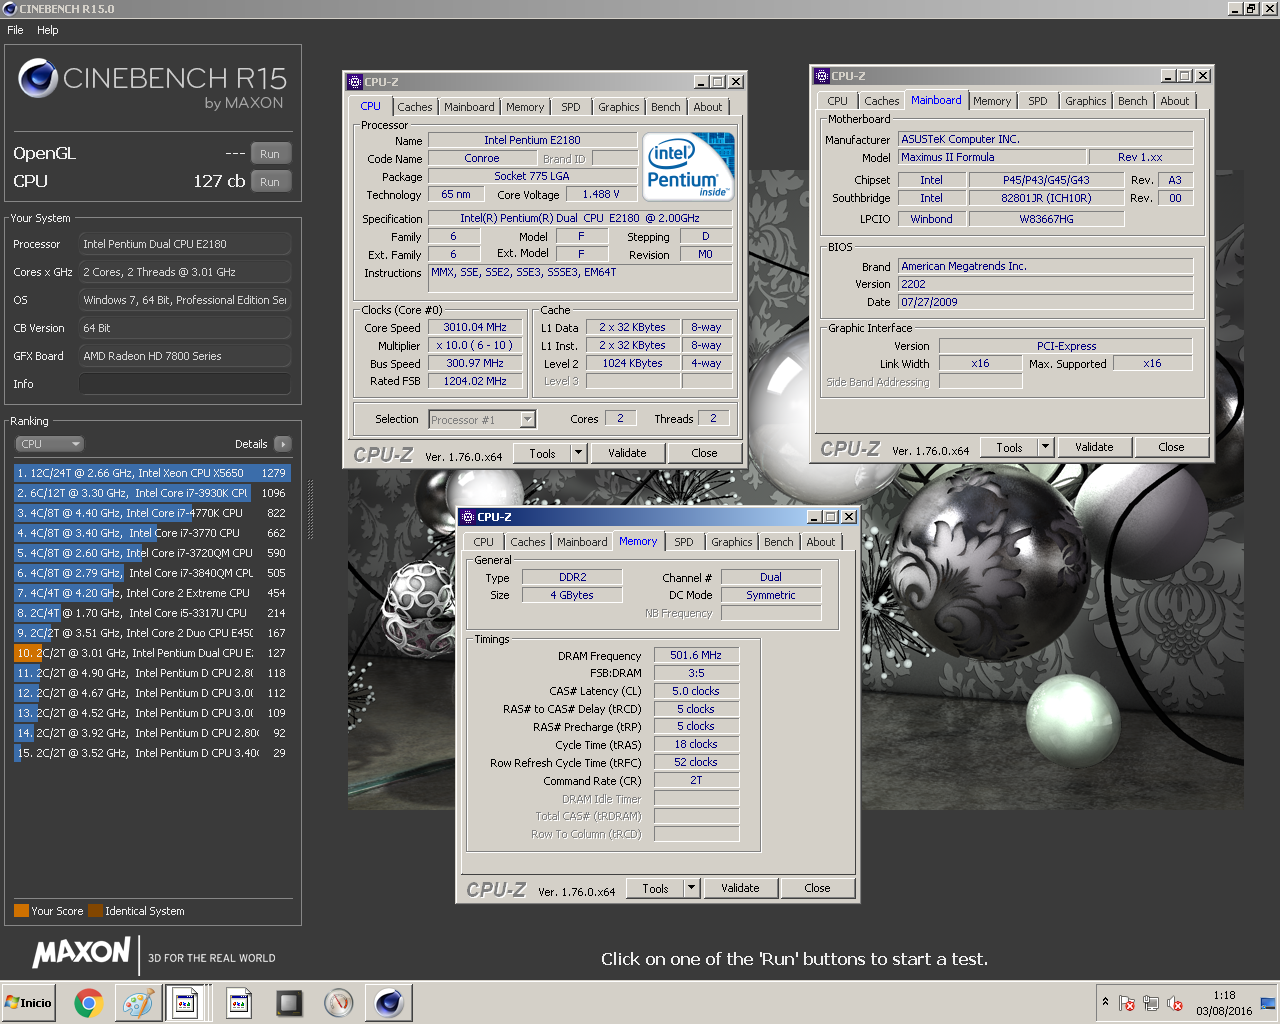Click the Details arrow button in Ranking
1280x1024 pixels.
[282, 444]
